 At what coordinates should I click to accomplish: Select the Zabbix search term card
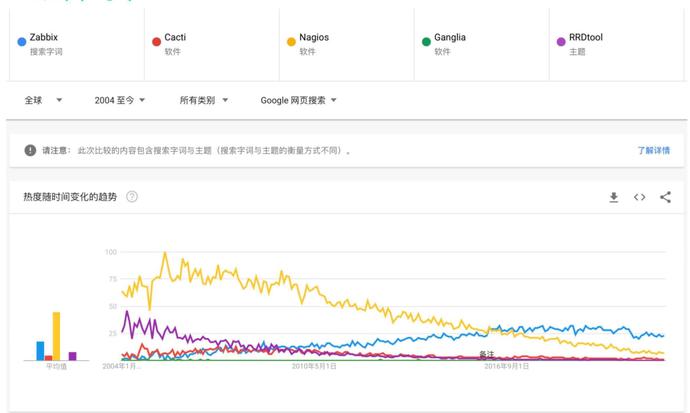77,44
